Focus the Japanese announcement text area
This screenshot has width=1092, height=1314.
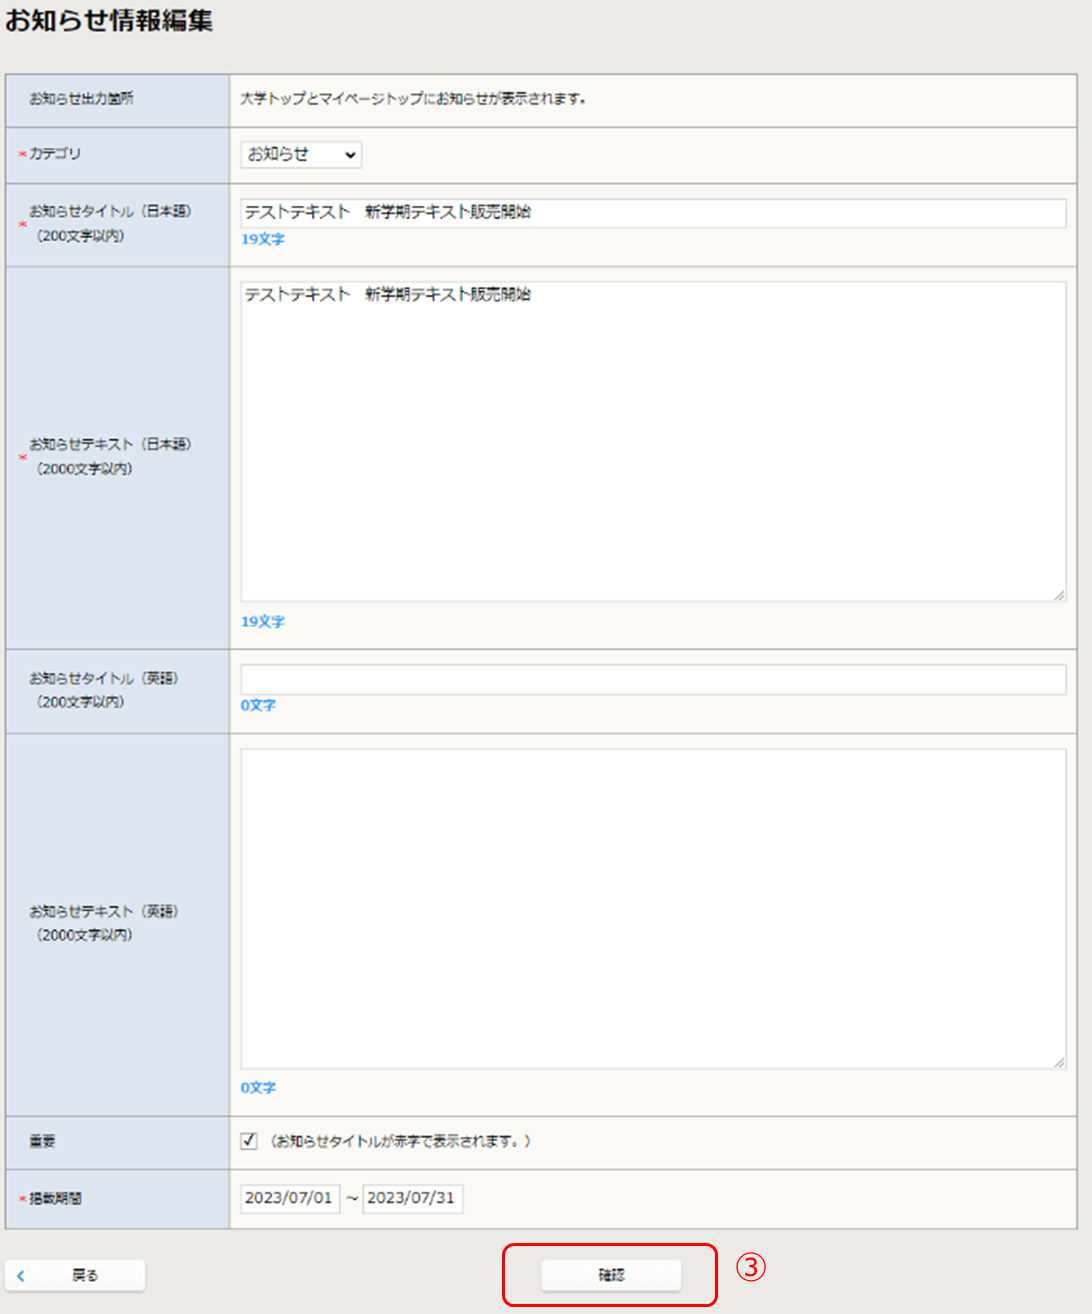point(652,440)
